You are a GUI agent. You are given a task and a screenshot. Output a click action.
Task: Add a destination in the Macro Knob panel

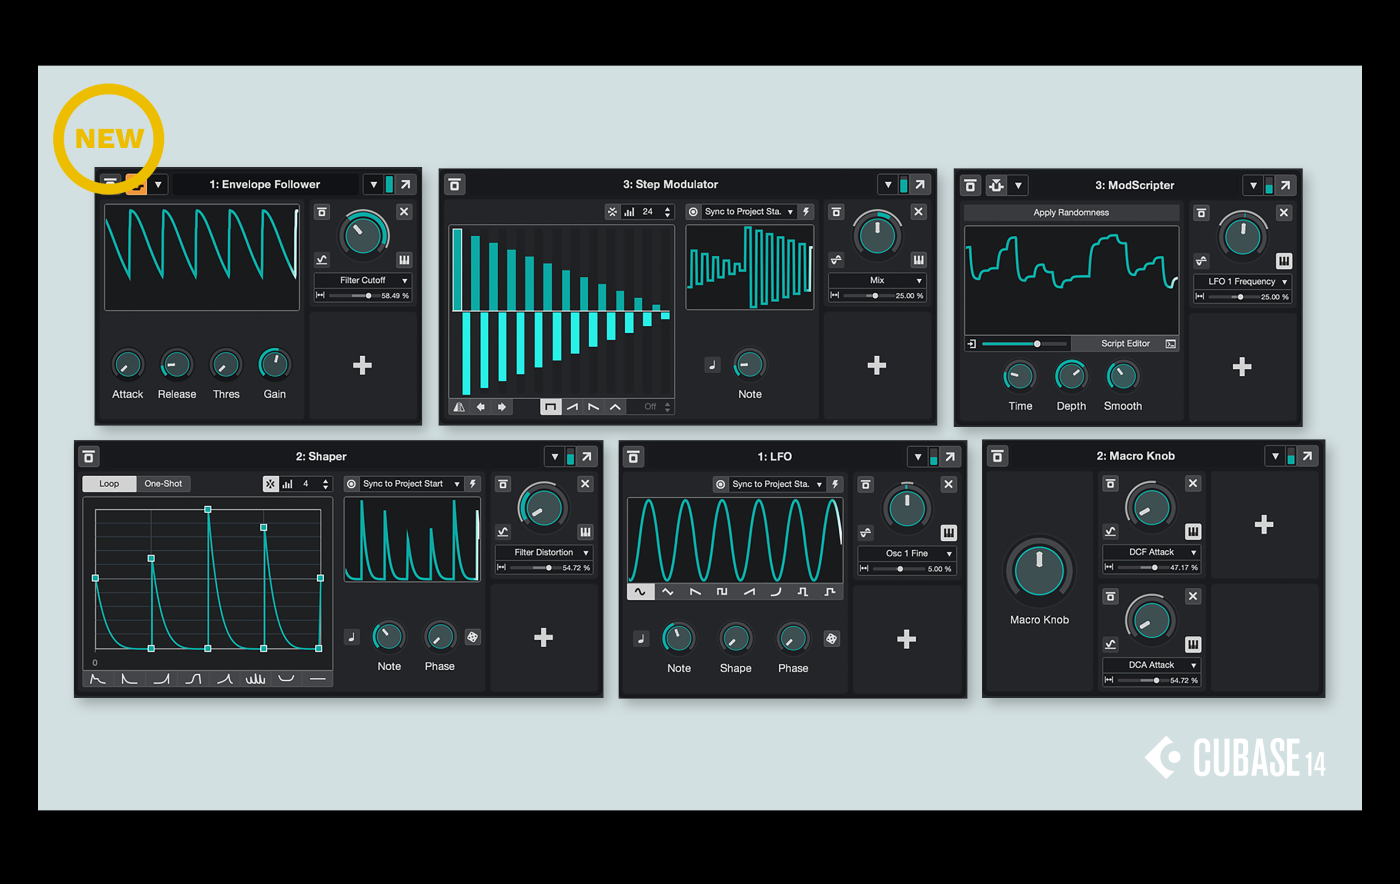(1264, 525)
